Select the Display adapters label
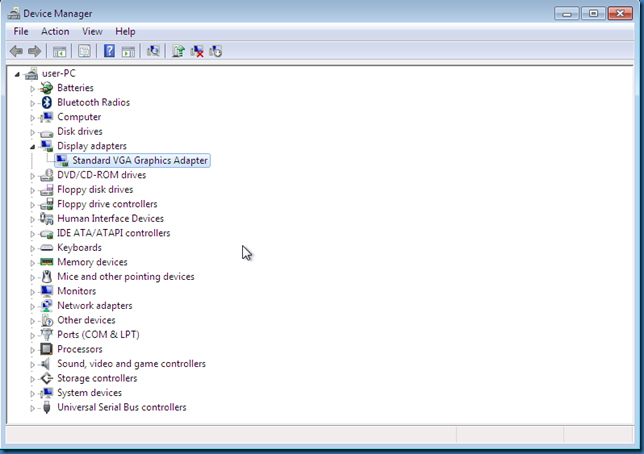Image resolution: width=644 pixels, height=454 pixels. 92,146
